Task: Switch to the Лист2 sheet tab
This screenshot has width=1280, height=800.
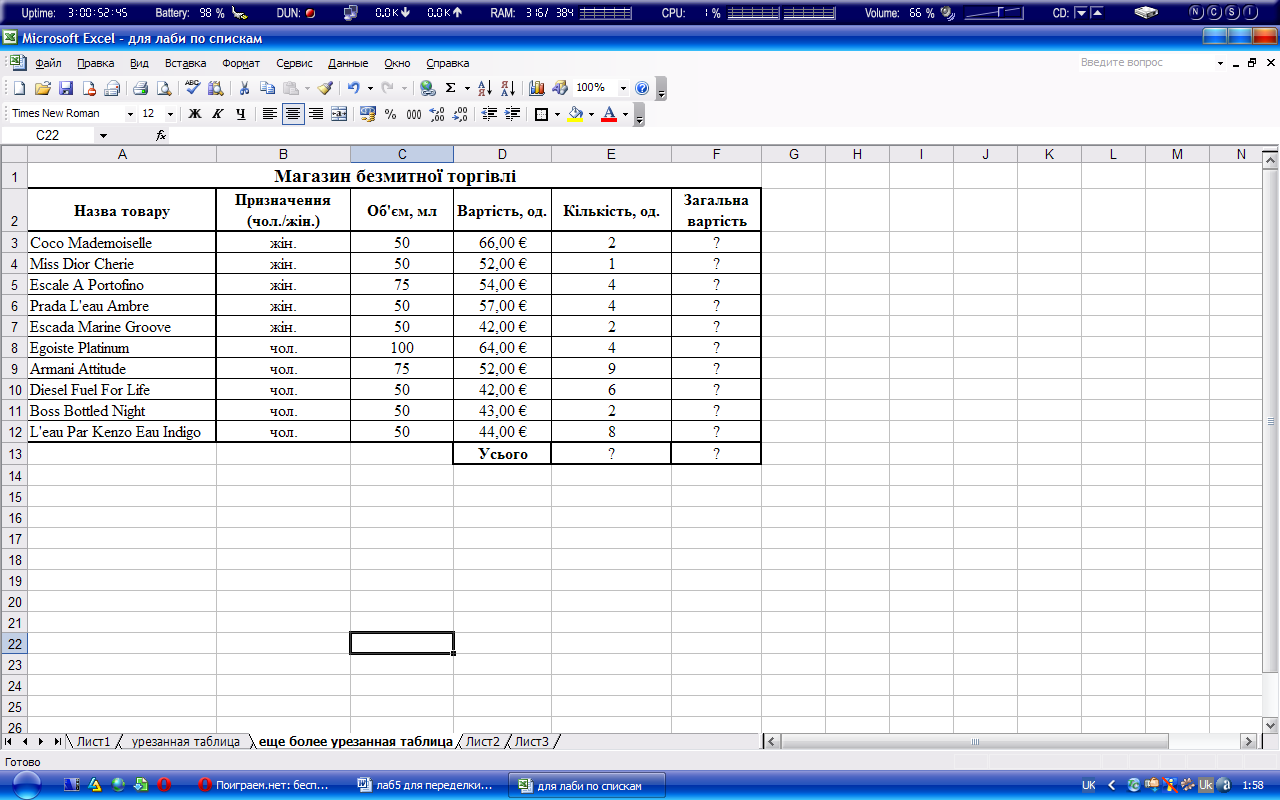Action: (482, 741)
